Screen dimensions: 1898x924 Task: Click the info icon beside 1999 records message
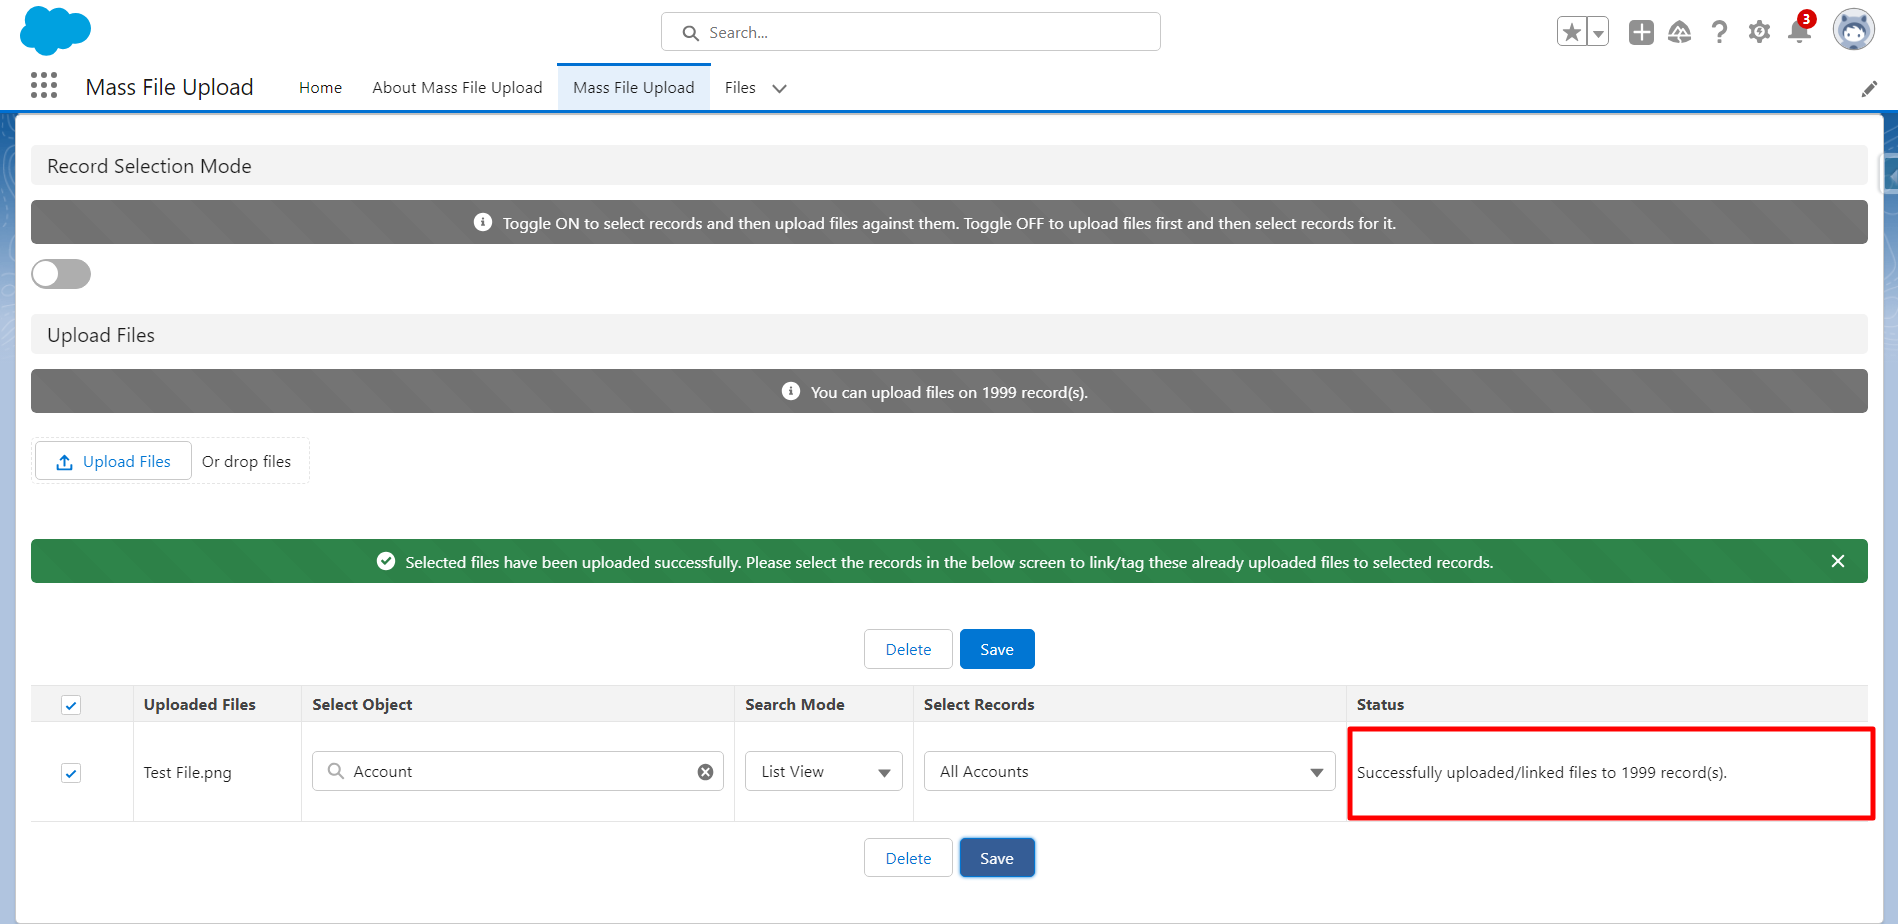[x=790, y=391]
